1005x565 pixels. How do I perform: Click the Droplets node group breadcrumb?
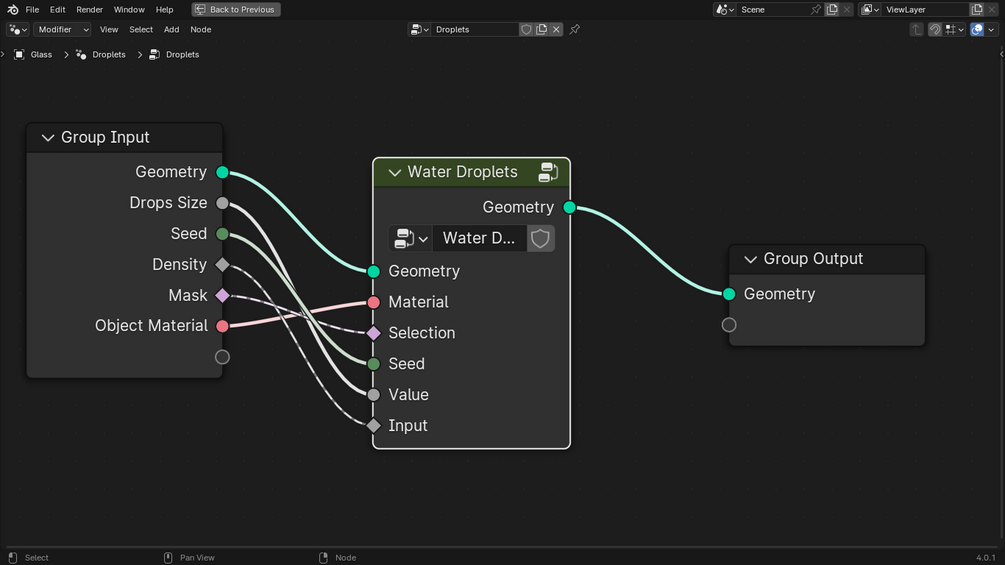point(183,54)
